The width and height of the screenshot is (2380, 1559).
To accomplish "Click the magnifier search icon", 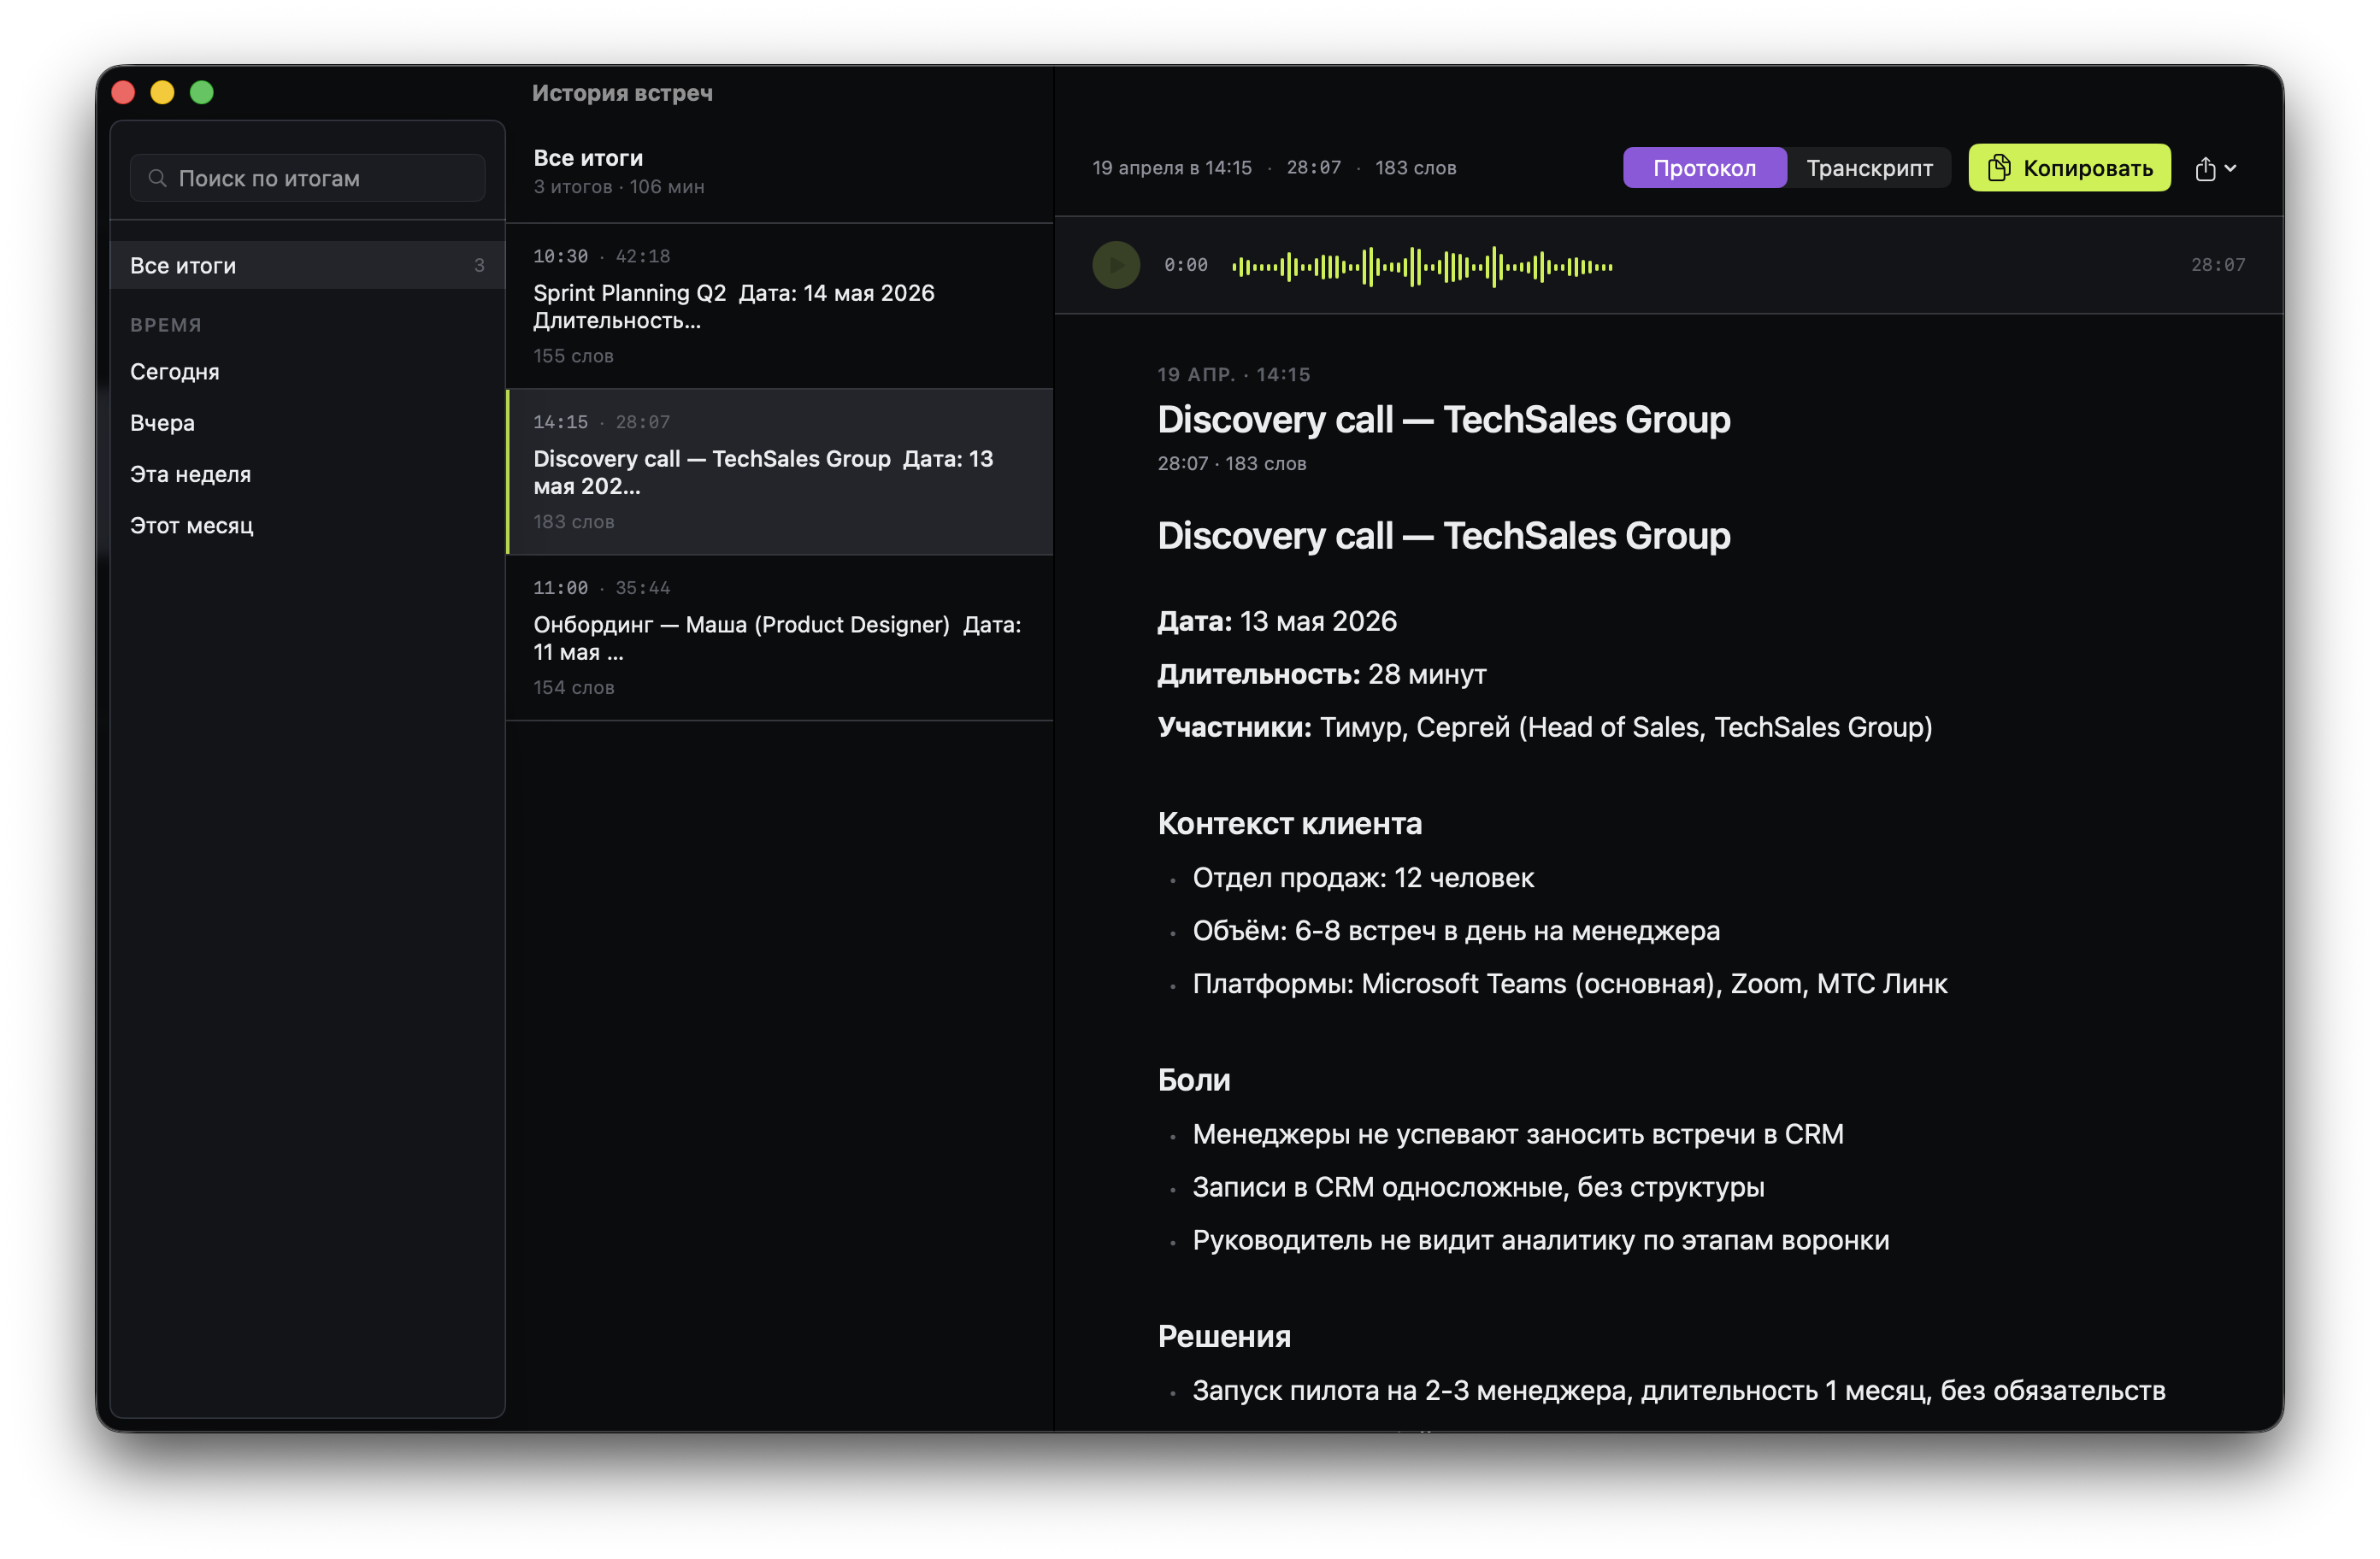I will pos(157,178).
